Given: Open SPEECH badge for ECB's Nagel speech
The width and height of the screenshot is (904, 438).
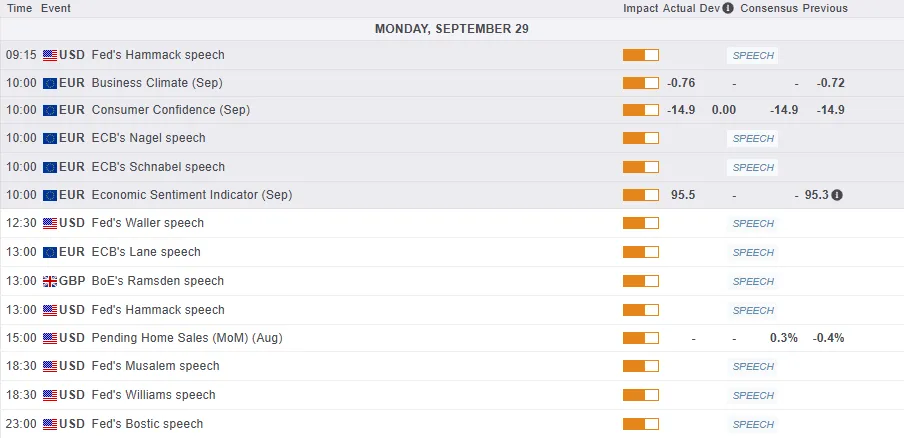Looking at the screenshot, I should pyautogui.click(x=753, y=139).
